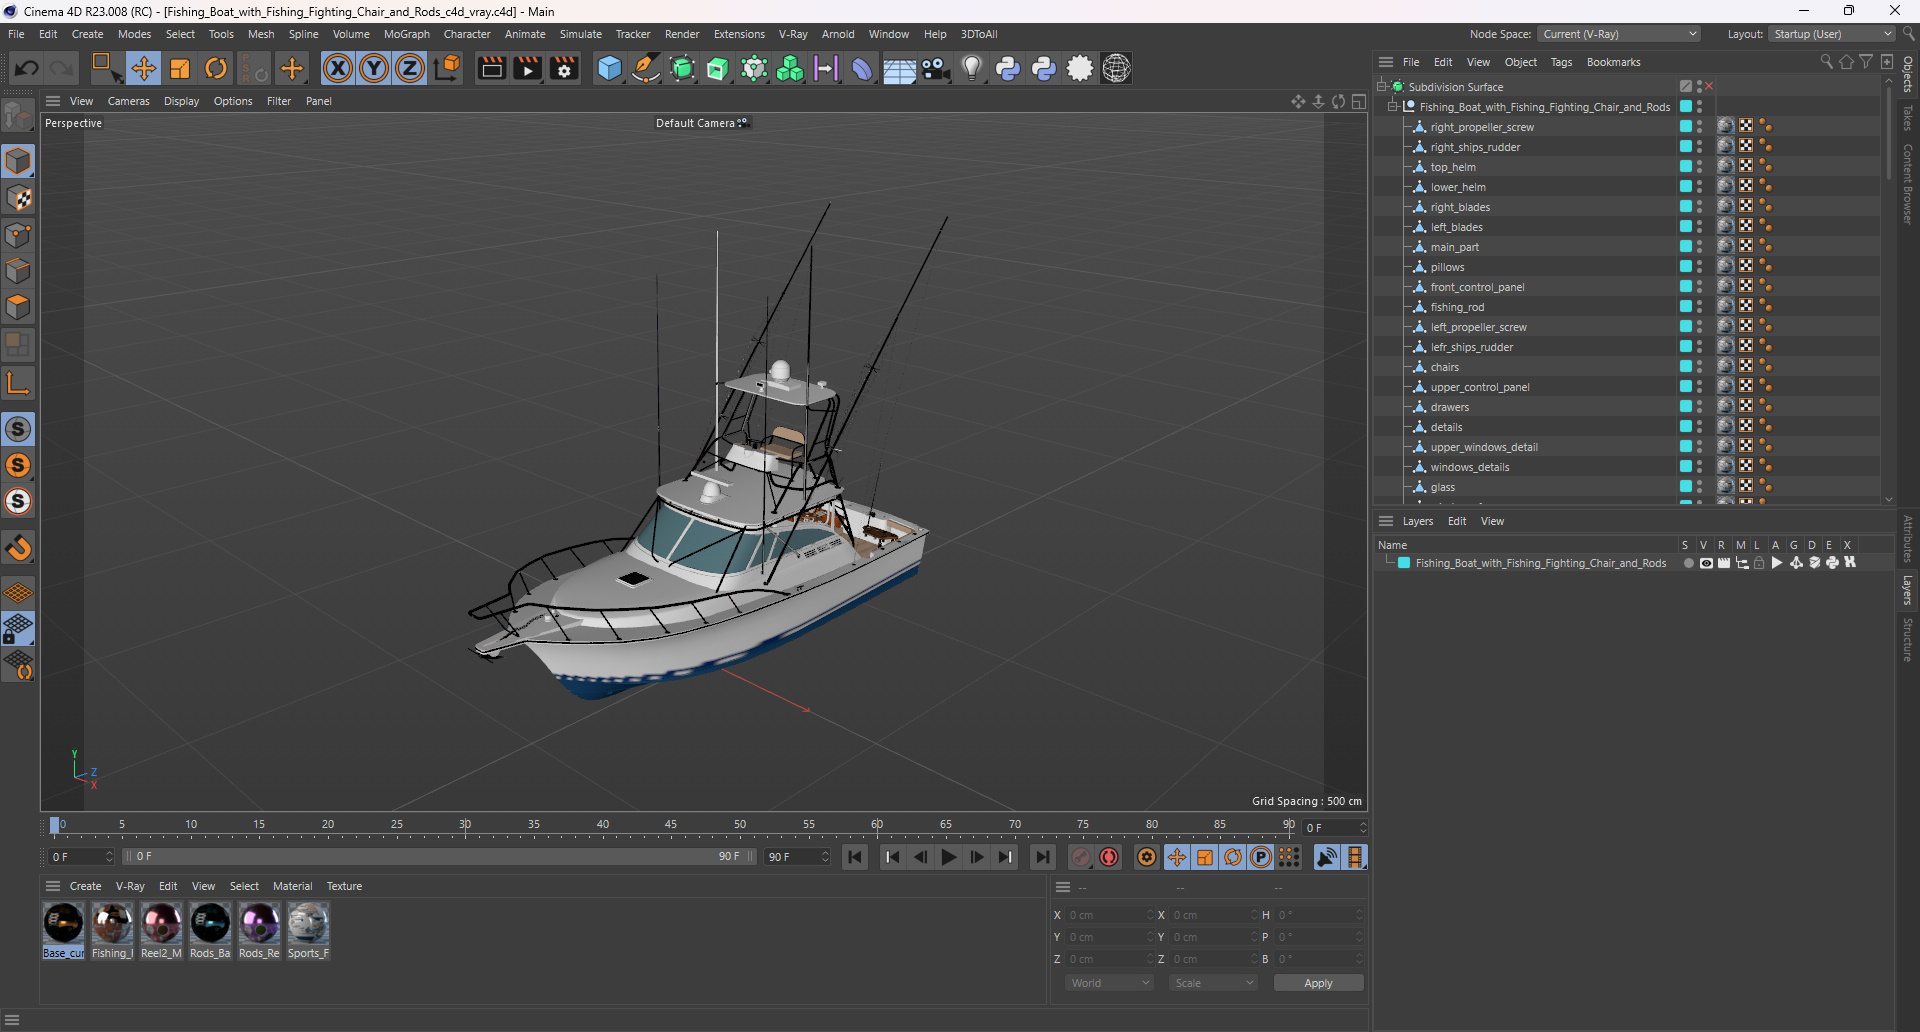Click the Light bulb icon
This screenshot has height=1032, width=1920.
pyautogui.click(x=971, y=69)
